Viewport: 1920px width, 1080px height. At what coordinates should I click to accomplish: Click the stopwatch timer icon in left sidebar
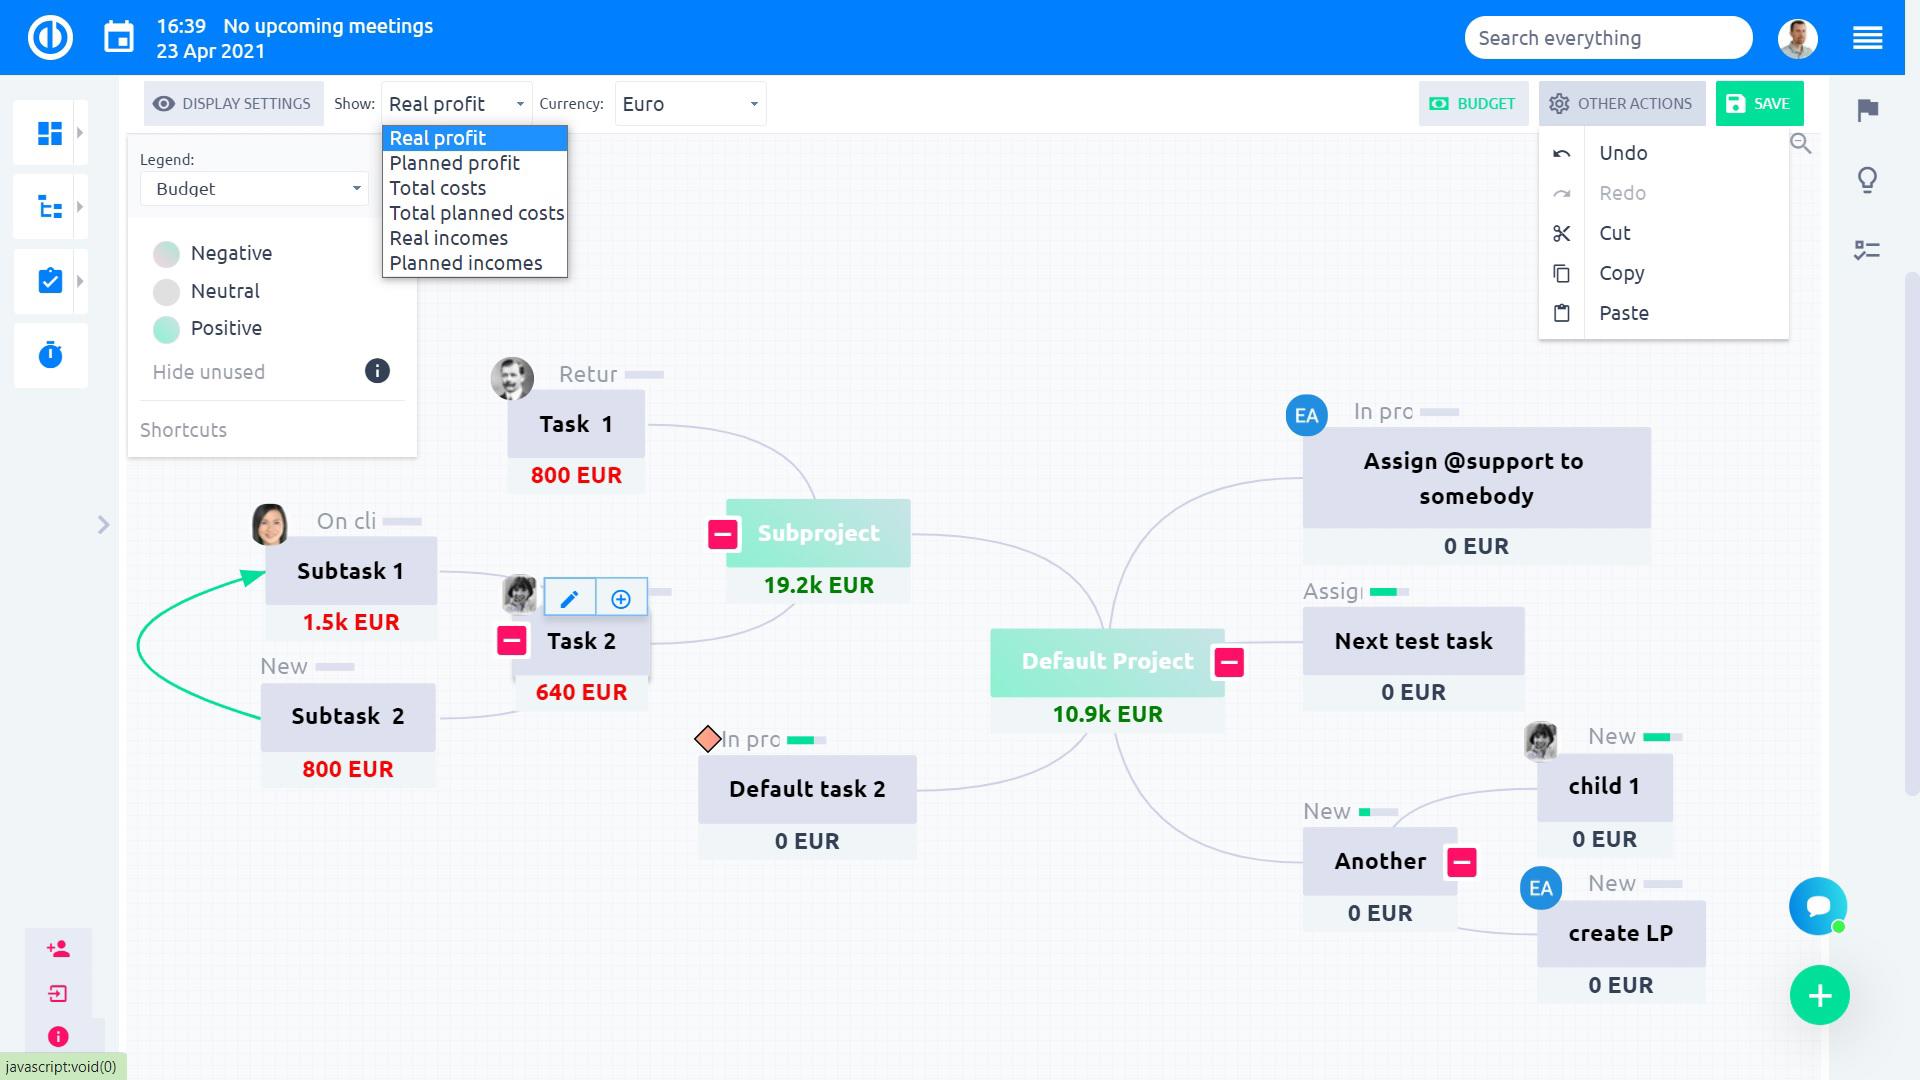pyautogui.click(x=50, y=355)
